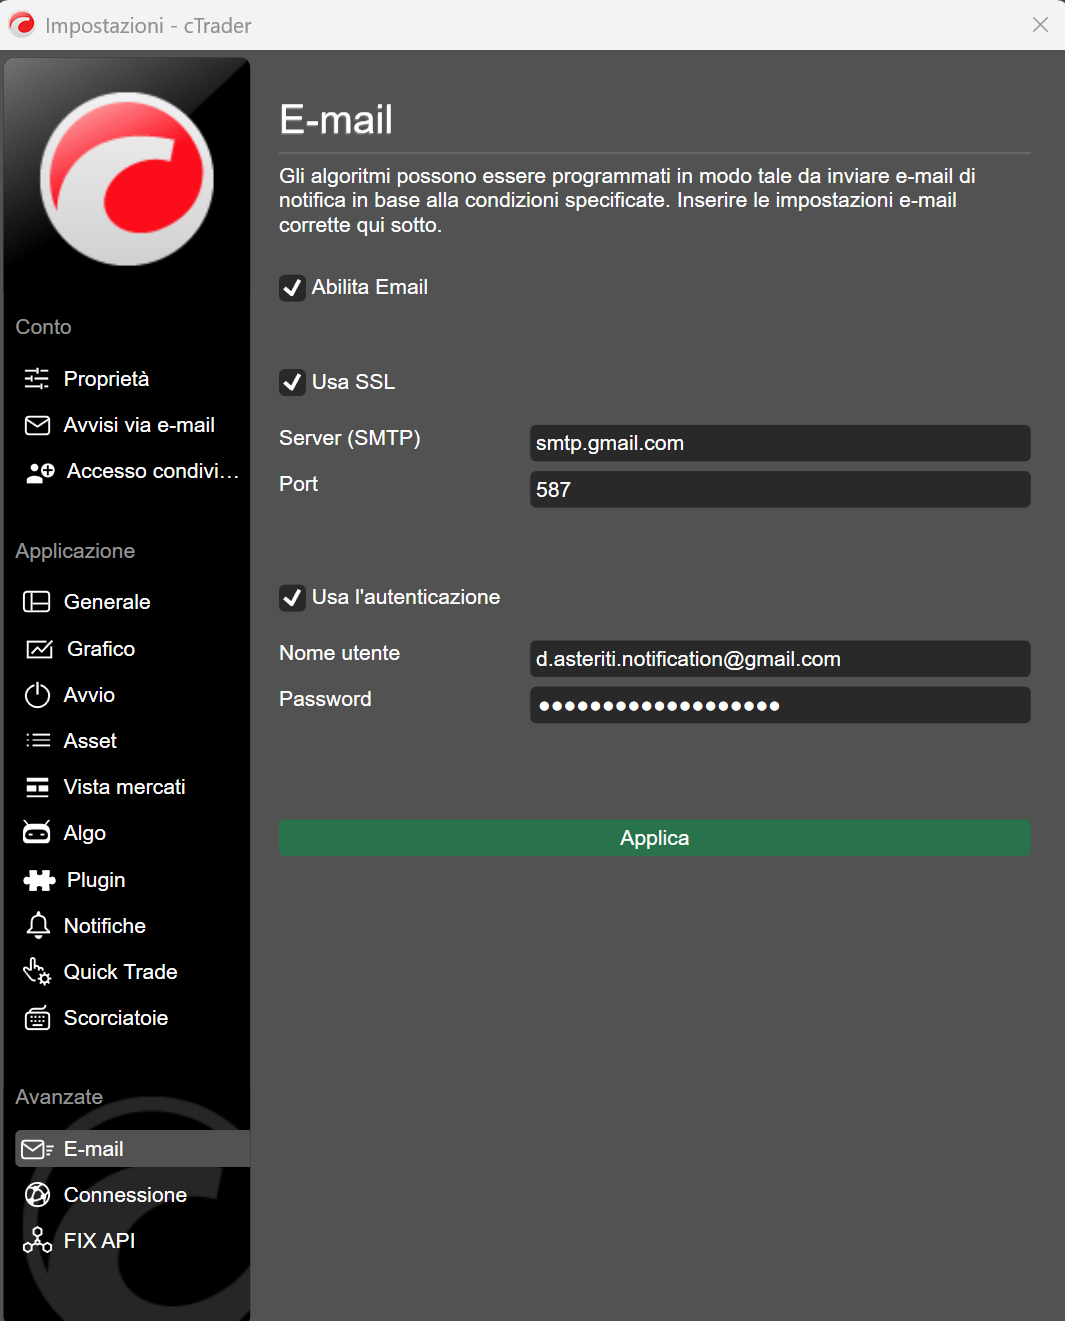Click the Password label
Image resolution: width=1065 pixels, height=1321 pixels.
[325, 699]
